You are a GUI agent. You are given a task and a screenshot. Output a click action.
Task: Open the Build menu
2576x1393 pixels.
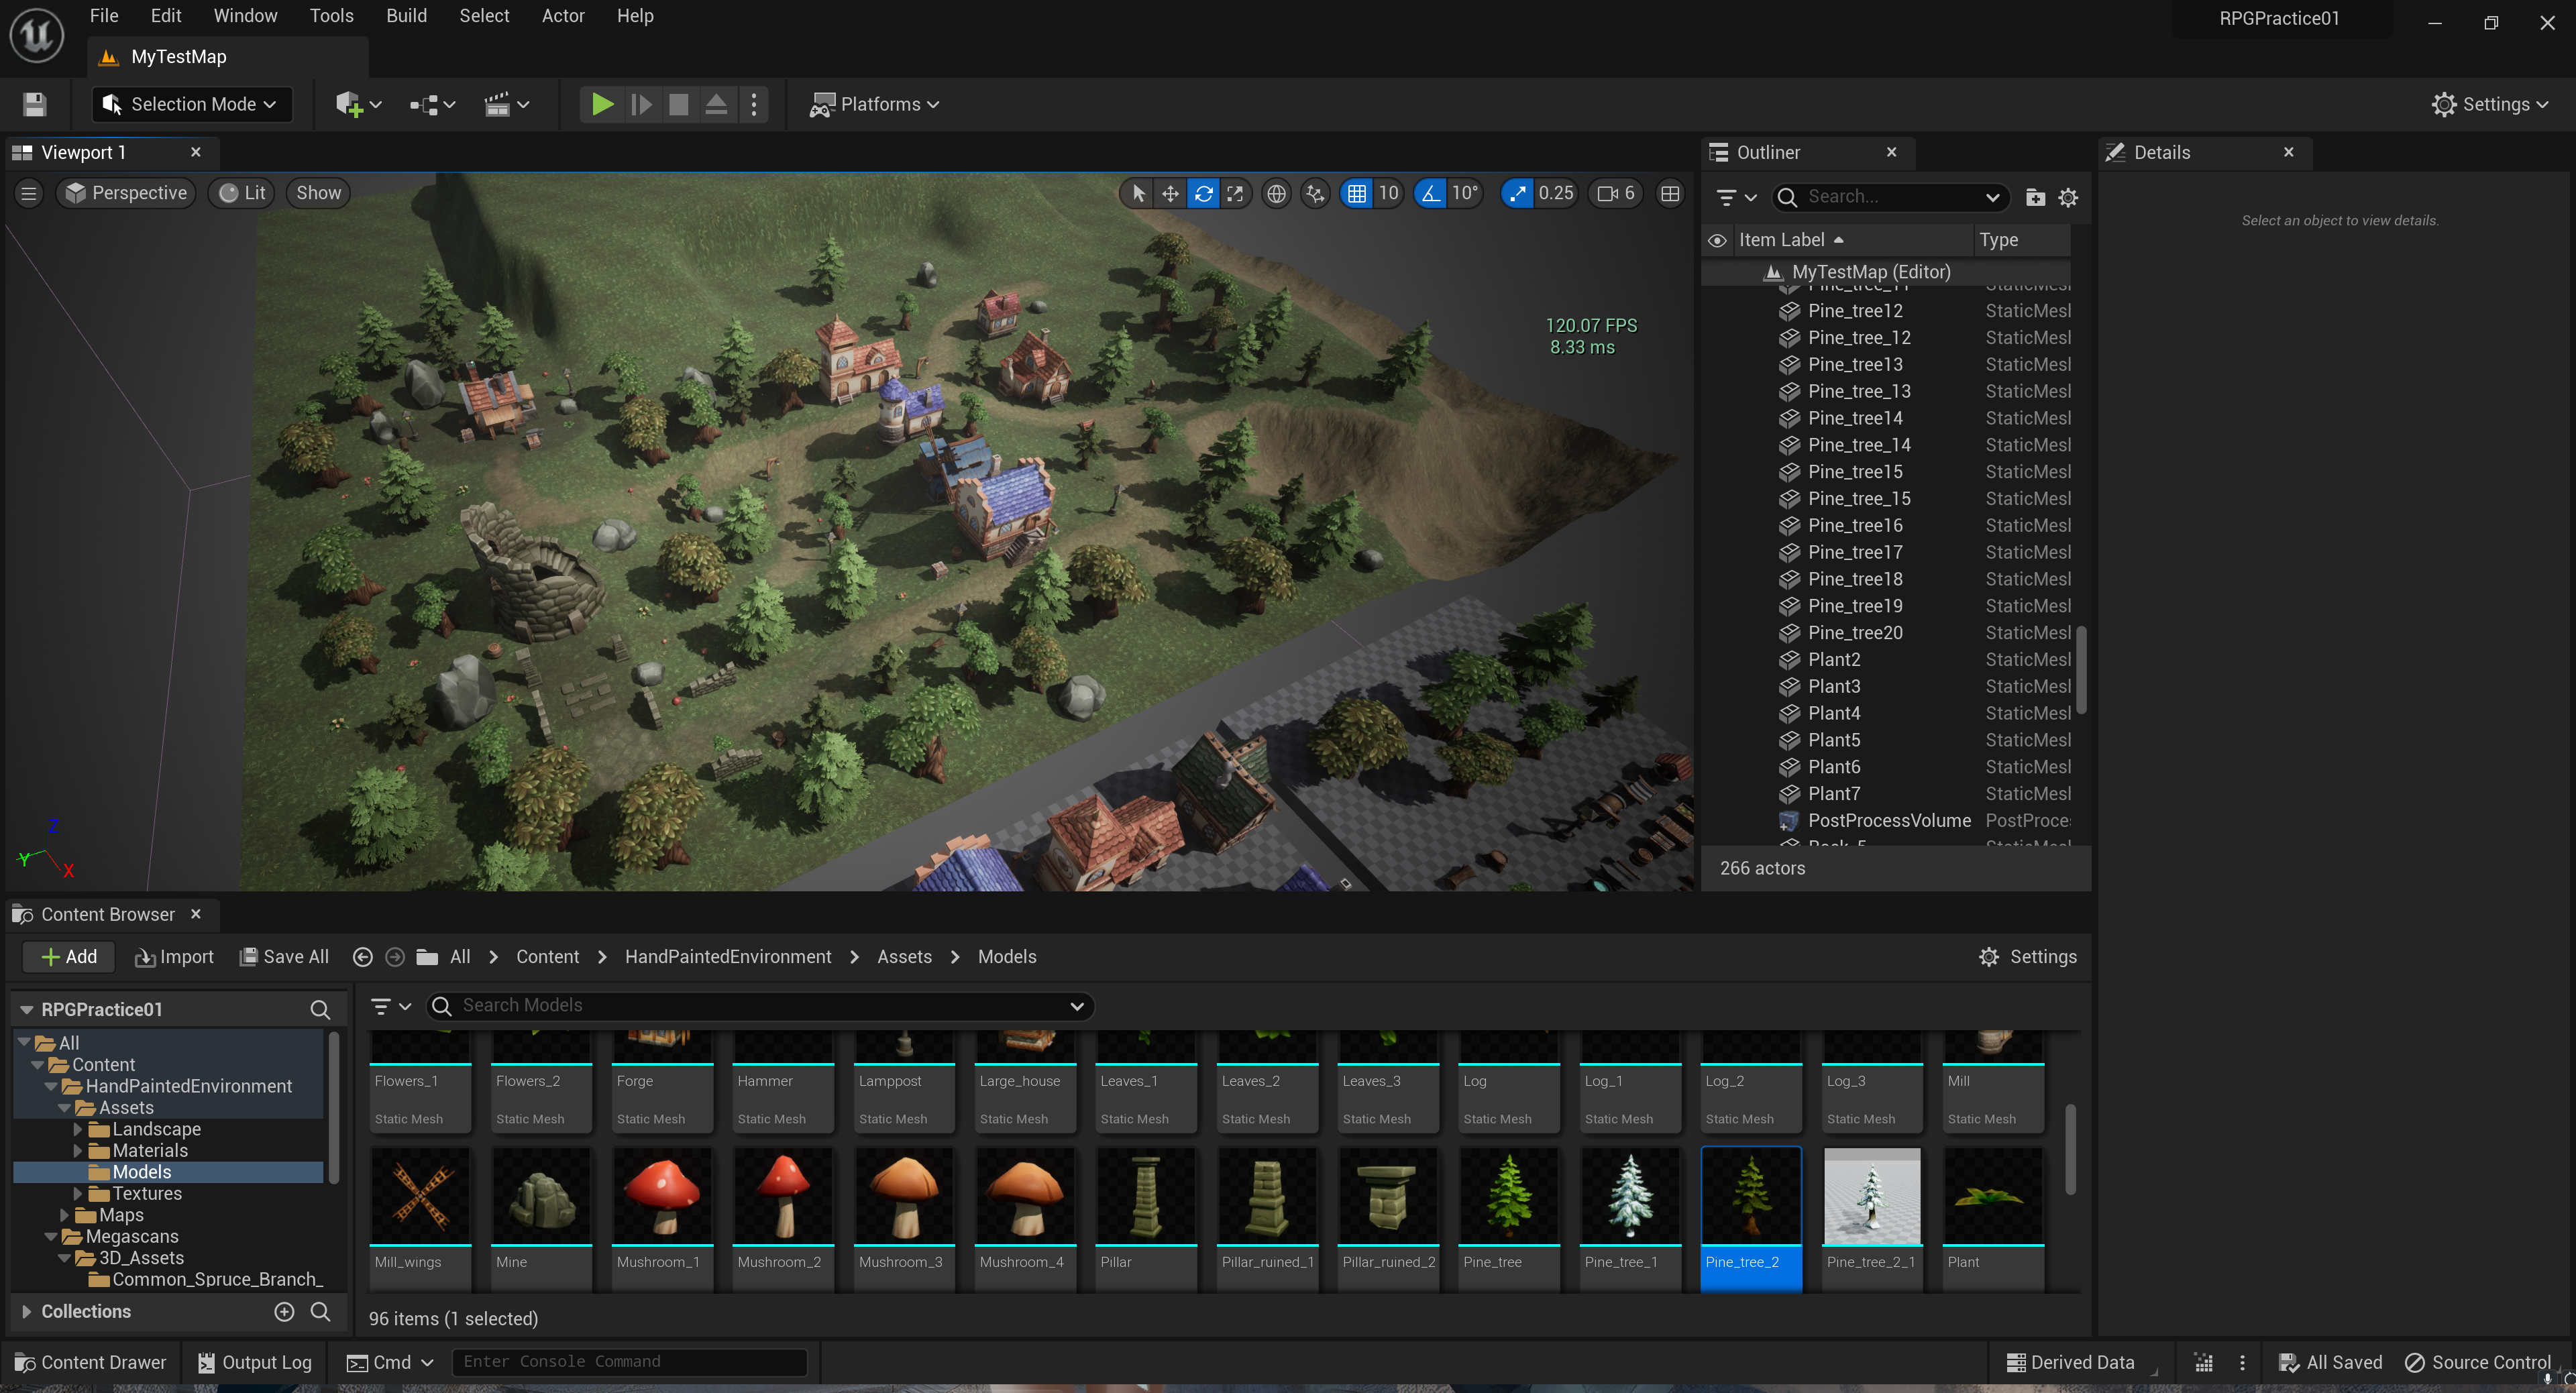406,16
